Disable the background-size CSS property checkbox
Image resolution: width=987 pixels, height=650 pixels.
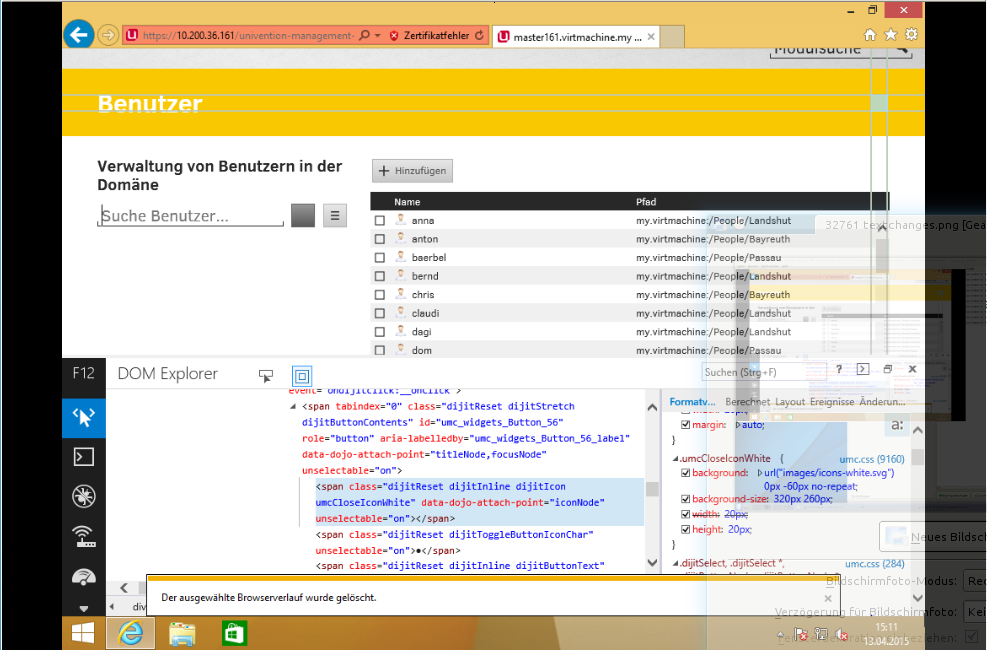coord(685,499)
